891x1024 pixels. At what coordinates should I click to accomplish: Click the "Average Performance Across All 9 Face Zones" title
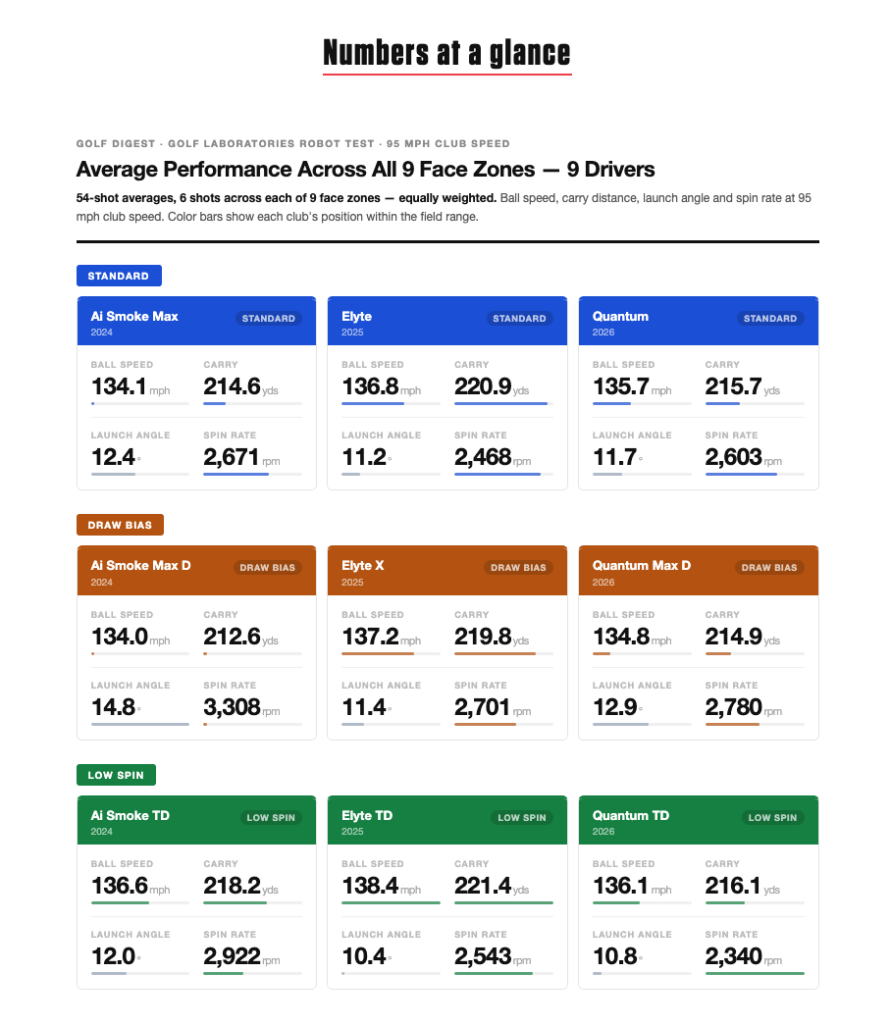click(365, 169)
